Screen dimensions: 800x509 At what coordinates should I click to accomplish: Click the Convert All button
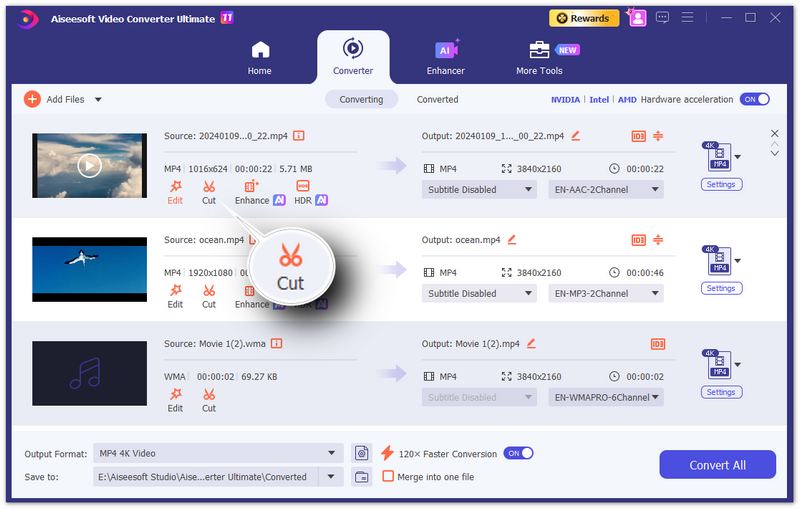coord(717,465)
